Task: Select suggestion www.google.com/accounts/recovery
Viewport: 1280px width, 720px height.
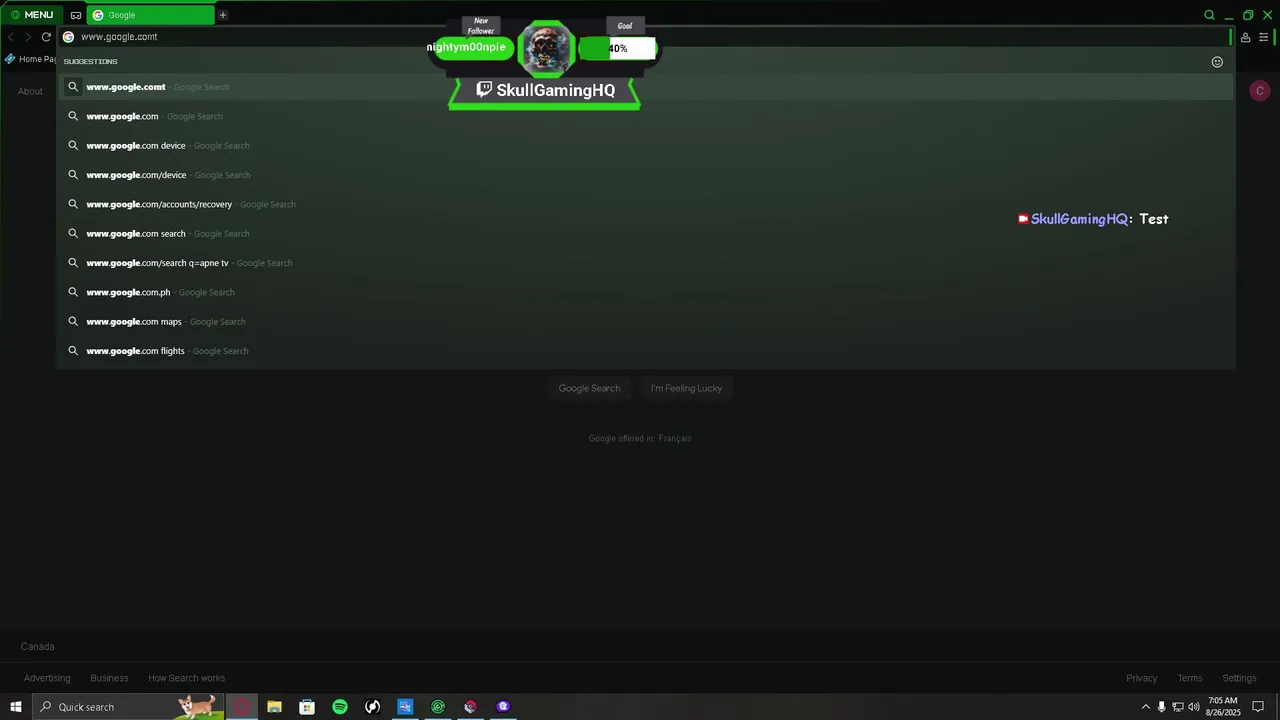Action: coord(646,204)
